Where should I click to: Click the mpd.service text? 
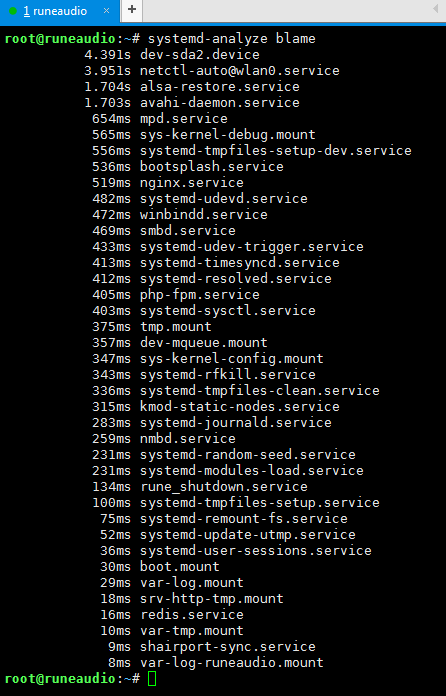[184, 119]
